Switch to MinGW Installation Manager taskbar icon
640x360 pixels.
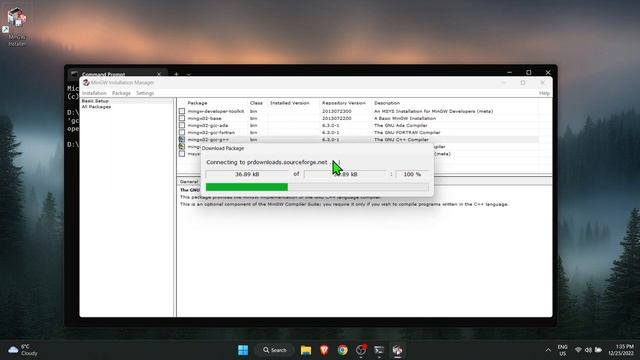pyautogui.click(x=398, y=350)
